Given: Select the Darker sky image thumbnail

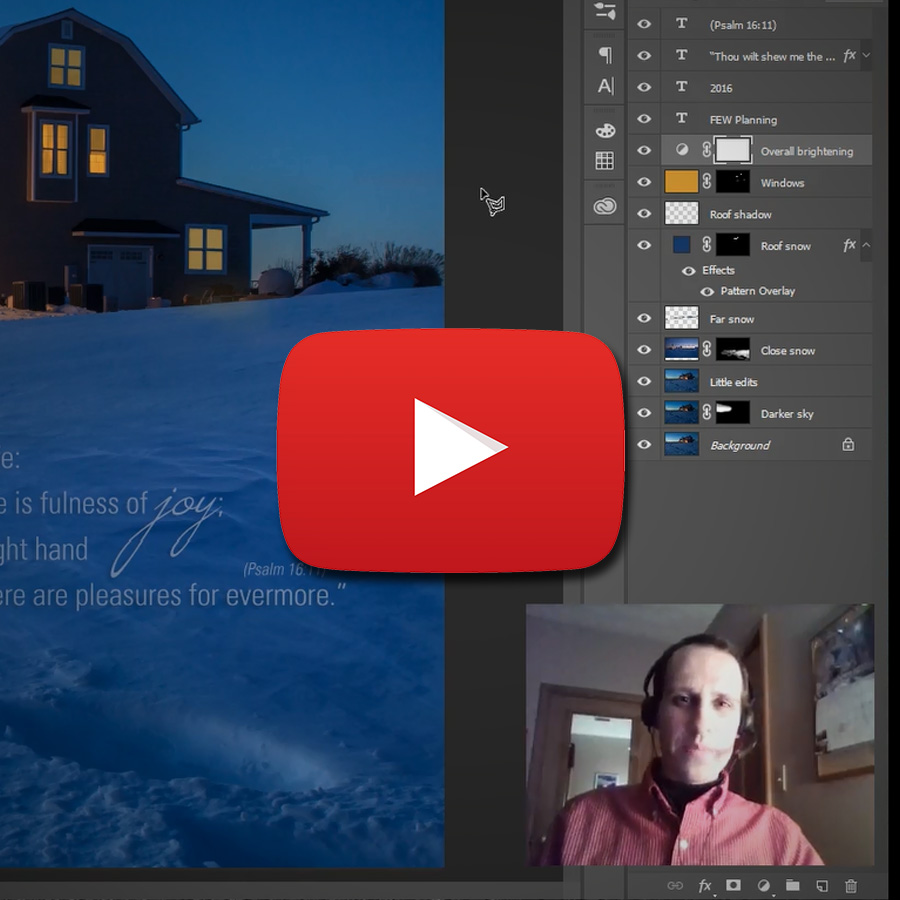Looking at the screenshot, I should pos(681,413).
